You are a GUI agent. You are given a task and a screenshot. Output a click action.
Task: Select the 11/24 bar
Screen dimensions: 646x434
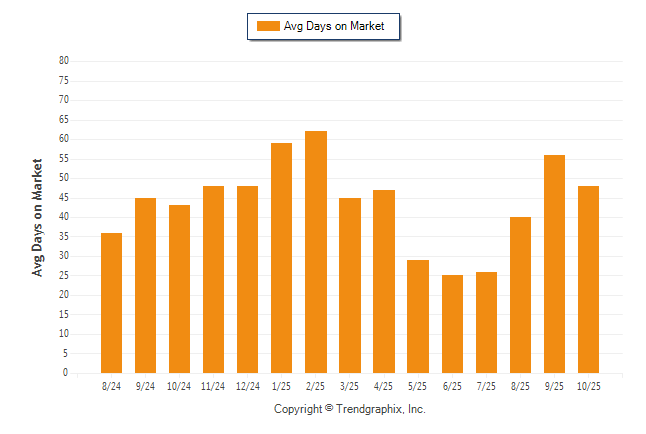(213, 280)
